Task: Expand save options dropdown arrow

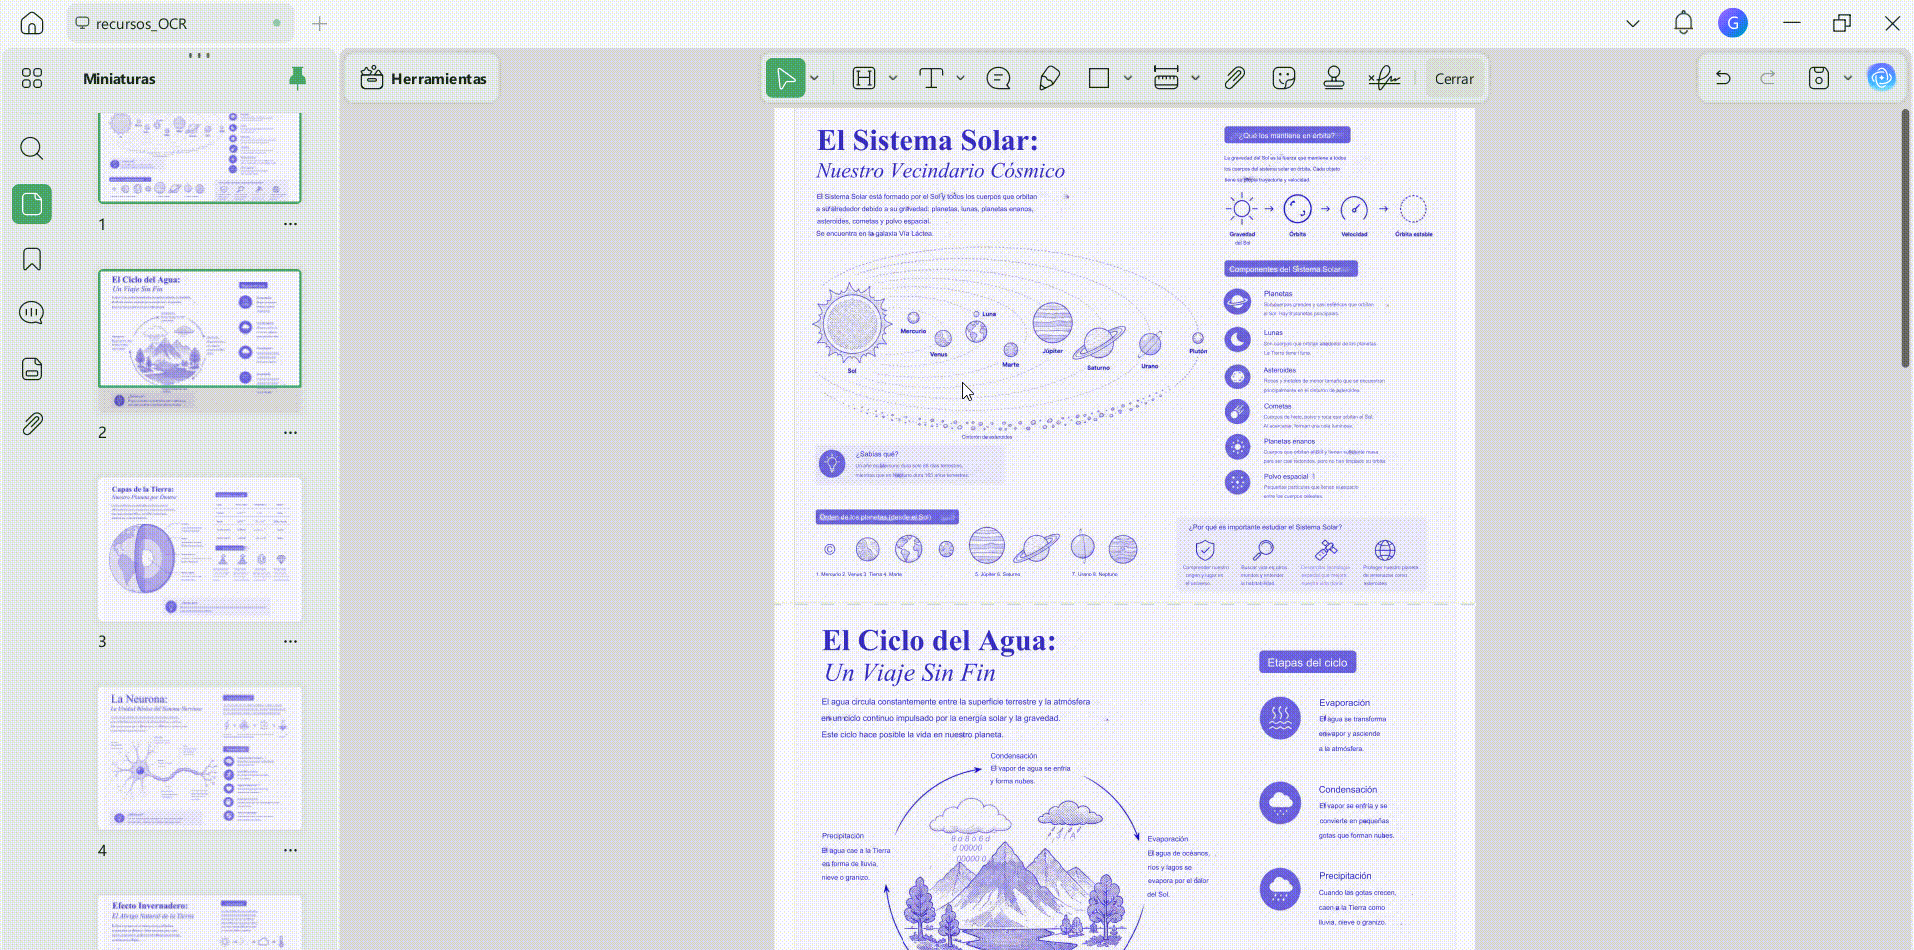Action: 1848,78
